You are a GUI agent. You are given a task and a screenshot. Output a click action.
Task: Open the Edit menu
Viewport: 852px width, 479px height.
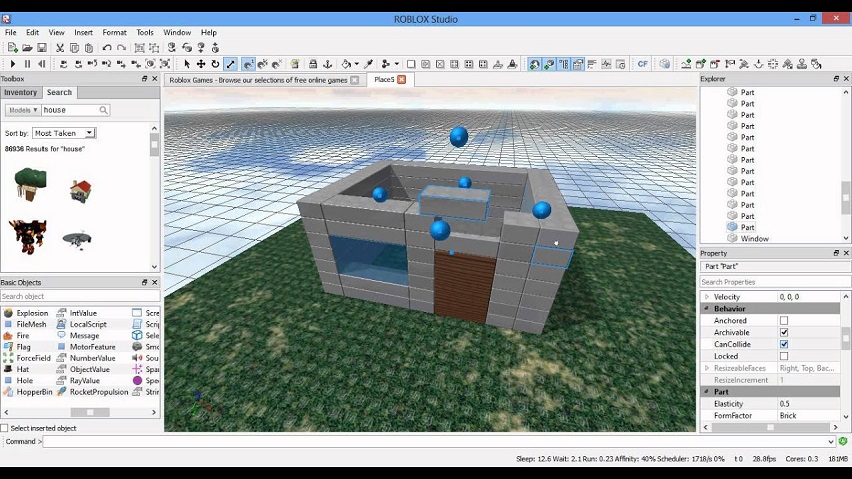pyautogui.click(x=33, y=33)
